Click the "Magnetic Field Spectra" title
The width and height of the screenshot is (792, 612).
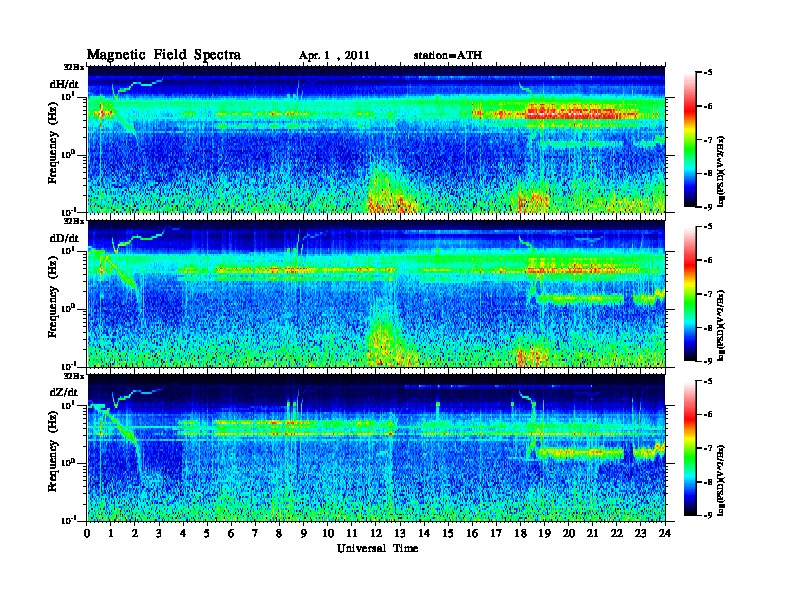coord(164,55)
